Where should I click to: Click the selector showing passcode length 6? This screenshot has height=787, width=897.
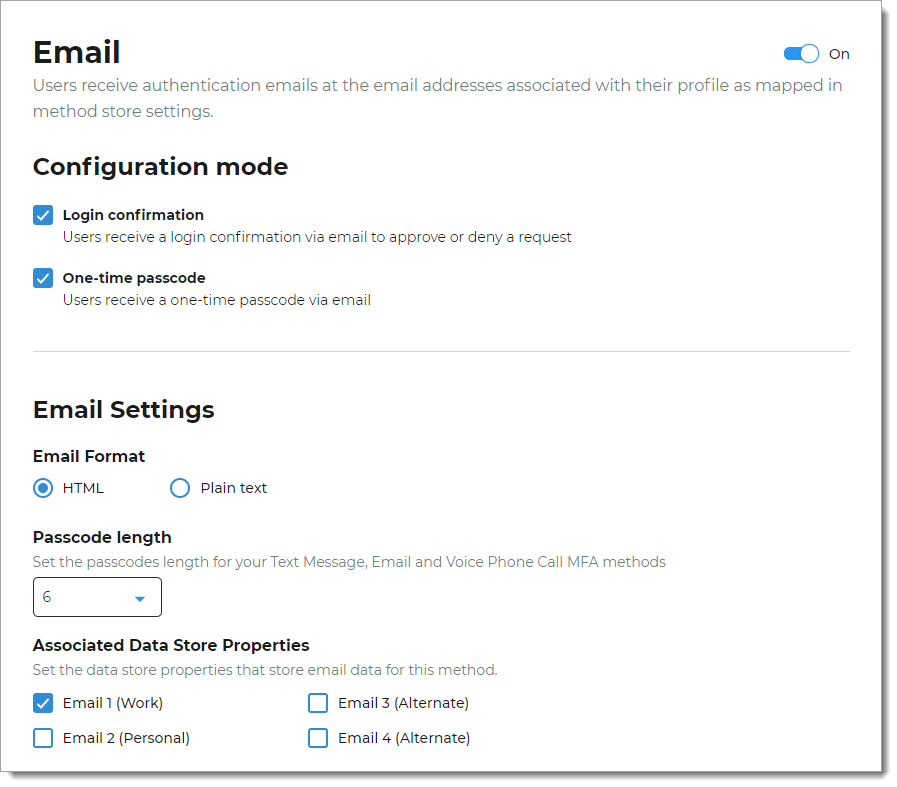pos(97,596)
